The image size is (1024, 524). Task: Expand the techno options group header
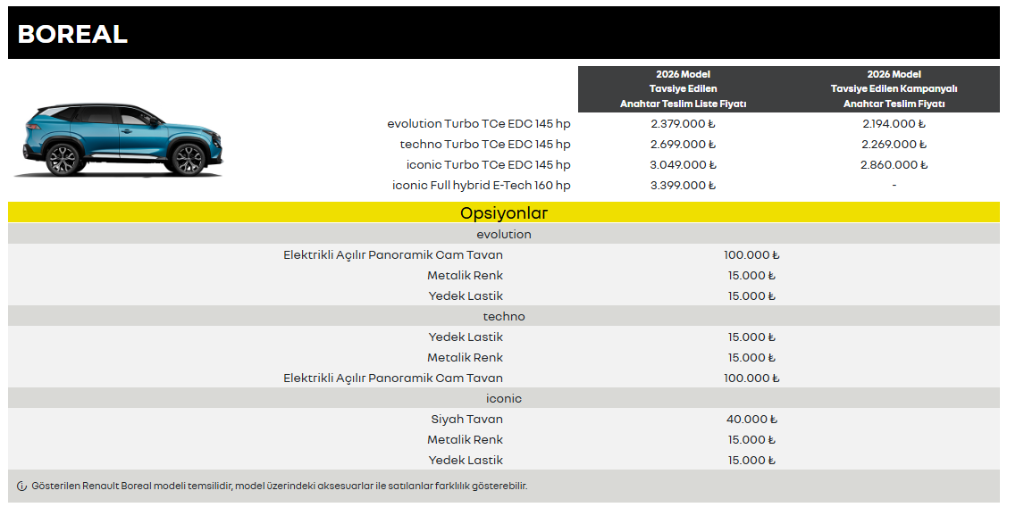pyautogui.click(x=504, y=316)
